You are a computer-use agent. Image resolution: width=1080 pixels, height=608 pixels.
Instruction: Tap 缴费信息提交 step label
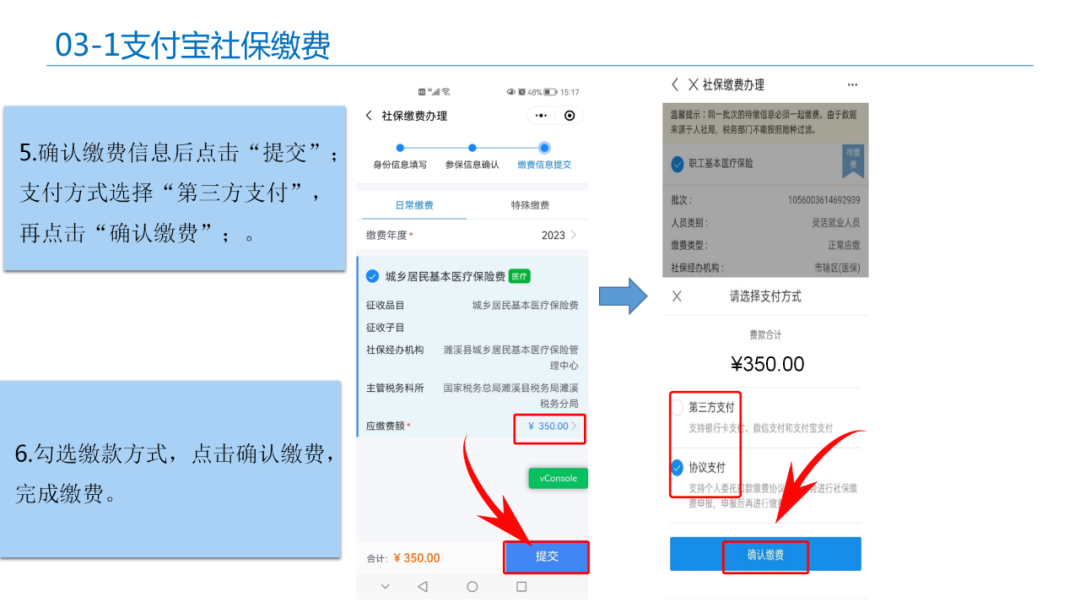tap(544, 165)
